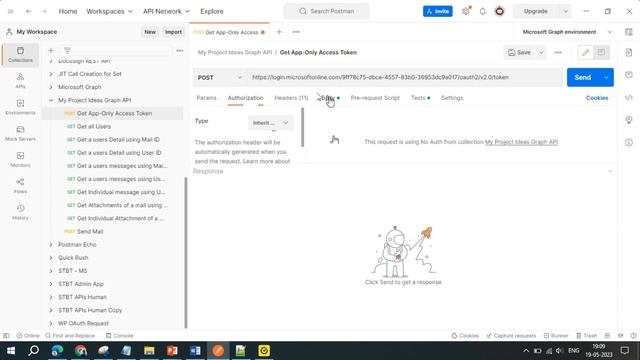Open the tab bar three-dot options
Viewport: 640px width, 360px height.
[296, 32]
